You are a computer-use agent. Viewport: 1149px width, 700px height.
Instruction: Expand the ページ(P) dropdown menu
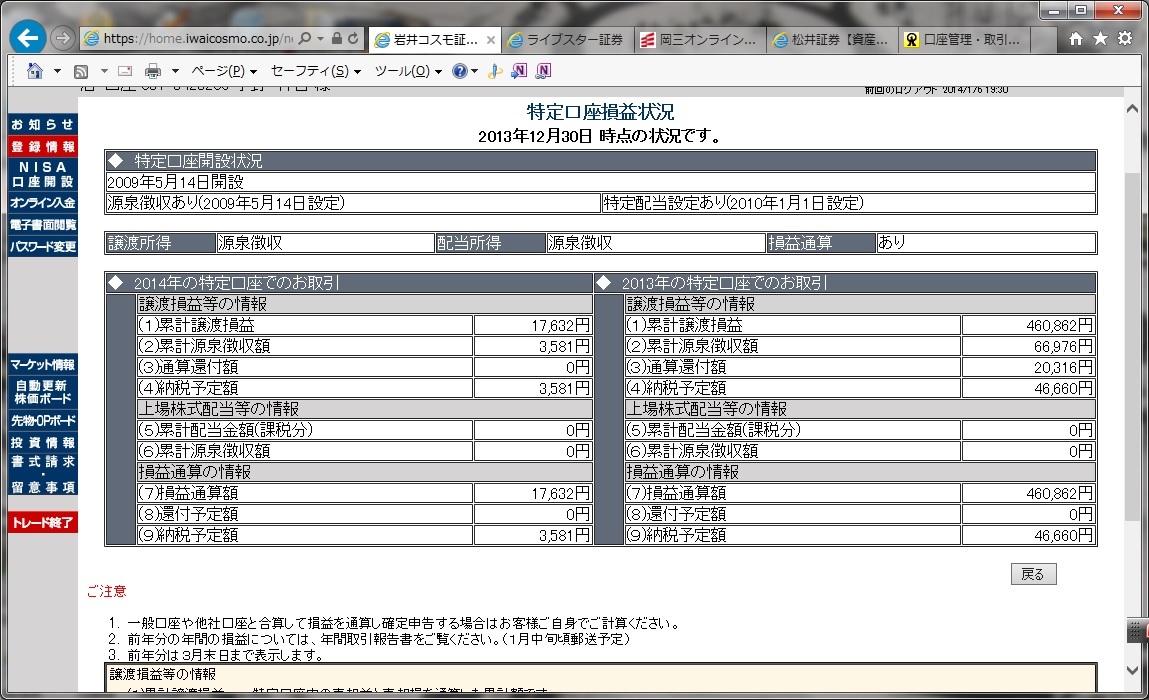pos(223,71)
